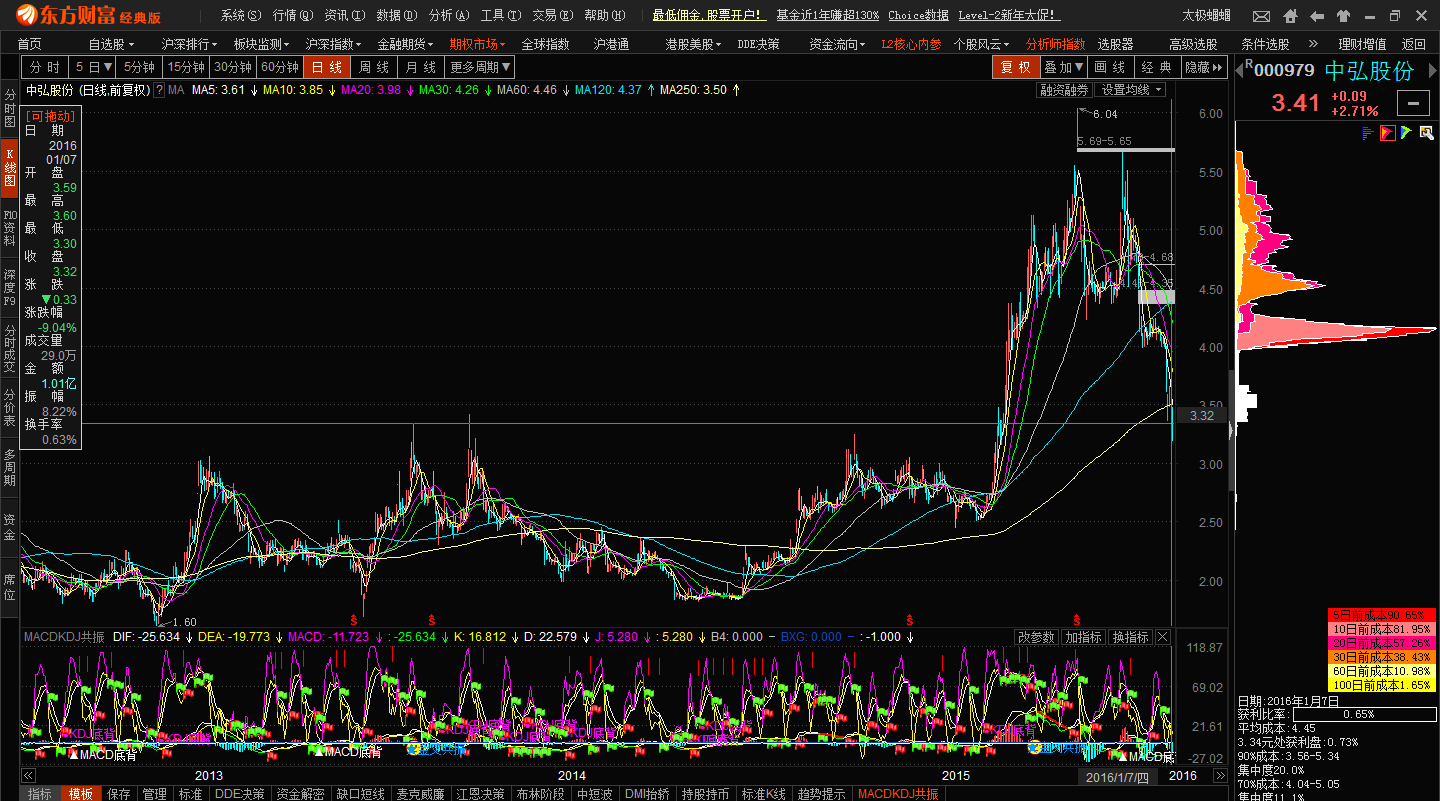Switch to 60分钟 period
The height and width of the screenshot is (801, 1440).
(280, 67)
